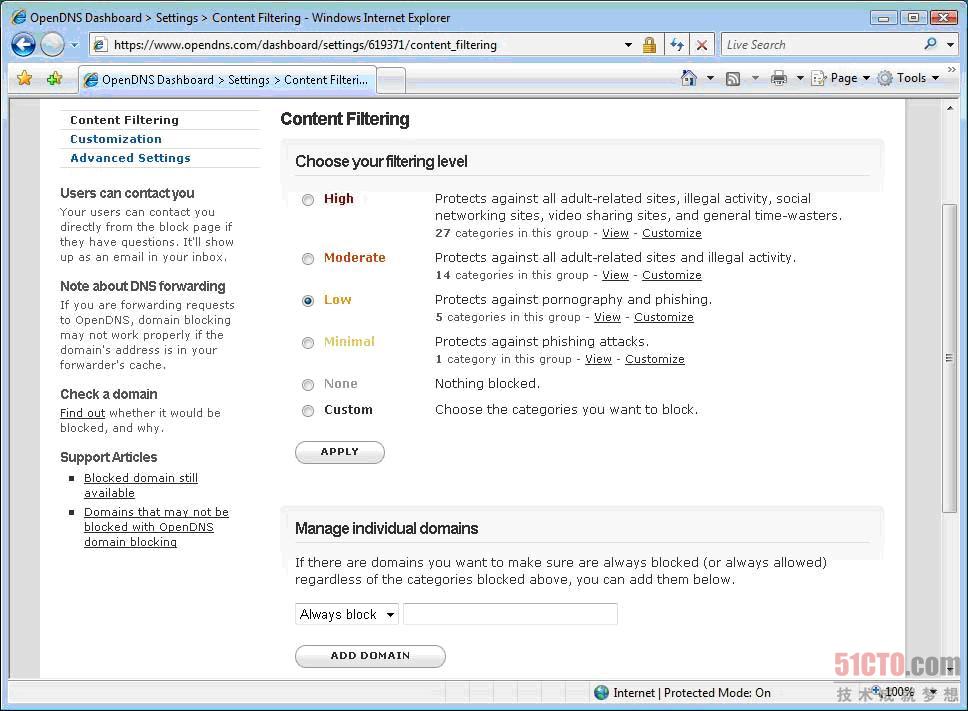Viewport: 968px width, 711px height.
Task: Select the Low filtering level
Action: coord(307,301)
